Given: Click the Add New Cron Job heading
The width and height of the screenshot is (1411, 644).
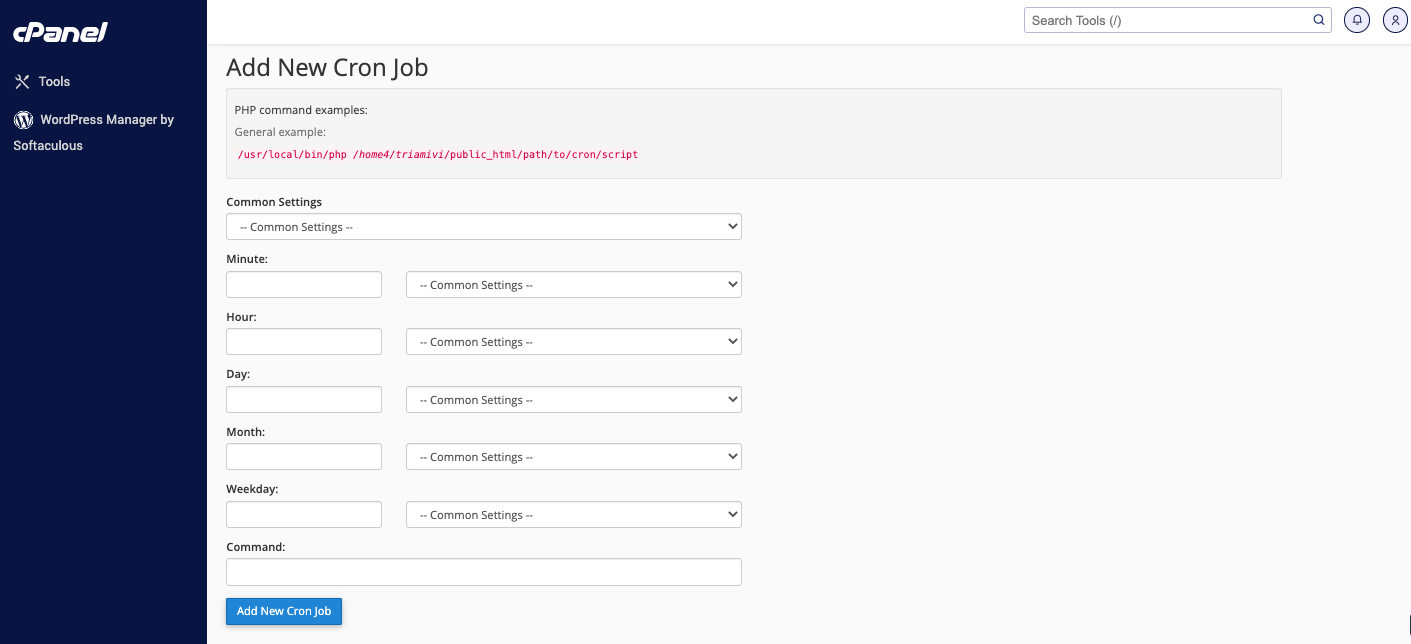Looking at the screenshot, I should tap(327, 67).
